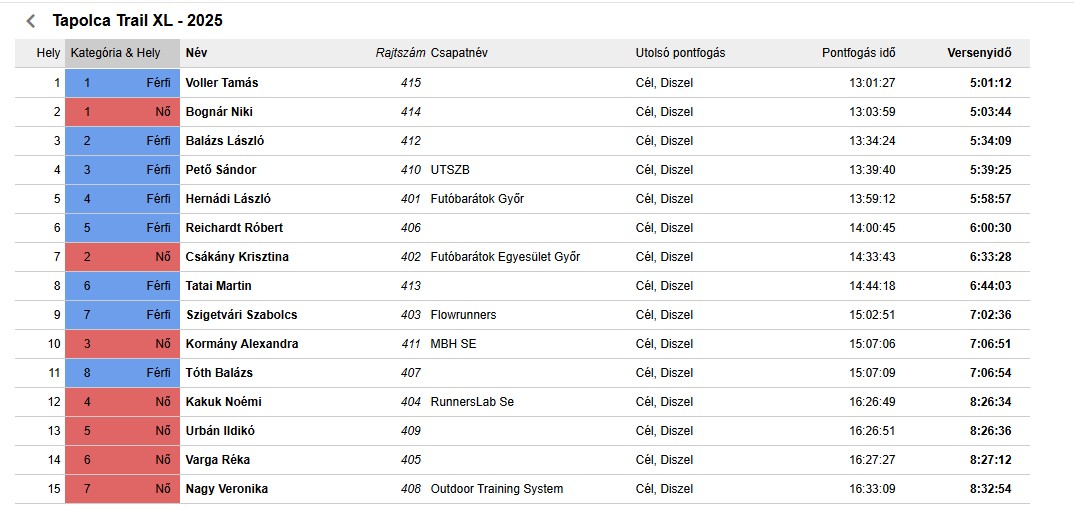
Task: Click the Utolsó pontfogás column header
Action: 680,53
